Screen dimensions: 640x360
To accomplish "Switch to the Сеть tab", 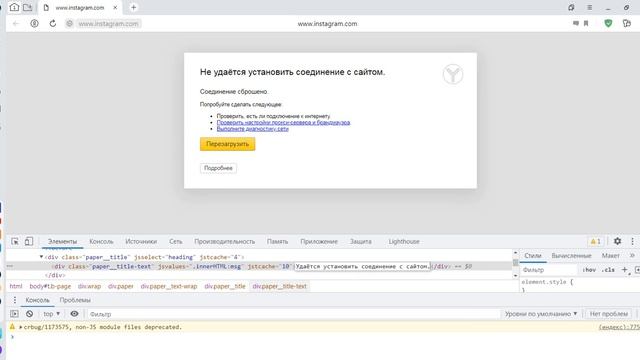I will (176, 241).
